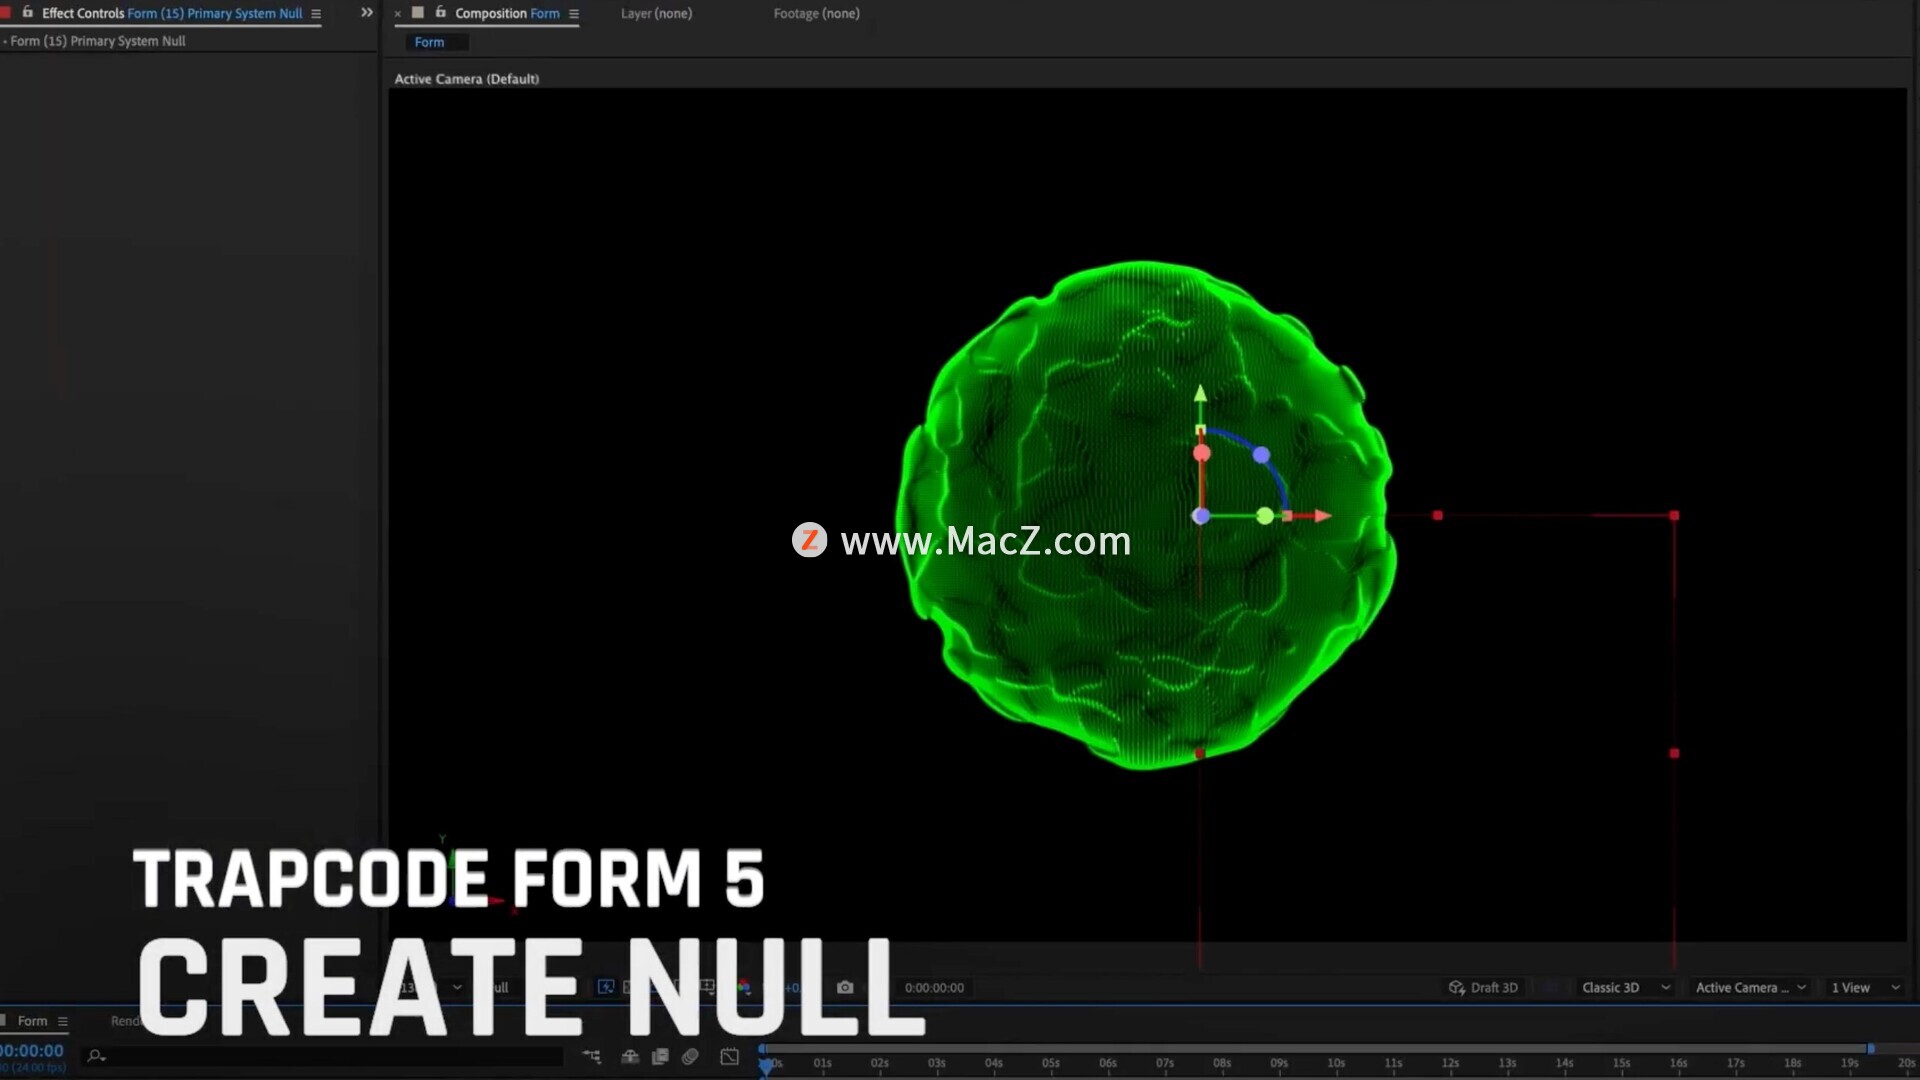Open the Active Camera view dropdown
1920x1080 pixels.
coord(1750,988)
